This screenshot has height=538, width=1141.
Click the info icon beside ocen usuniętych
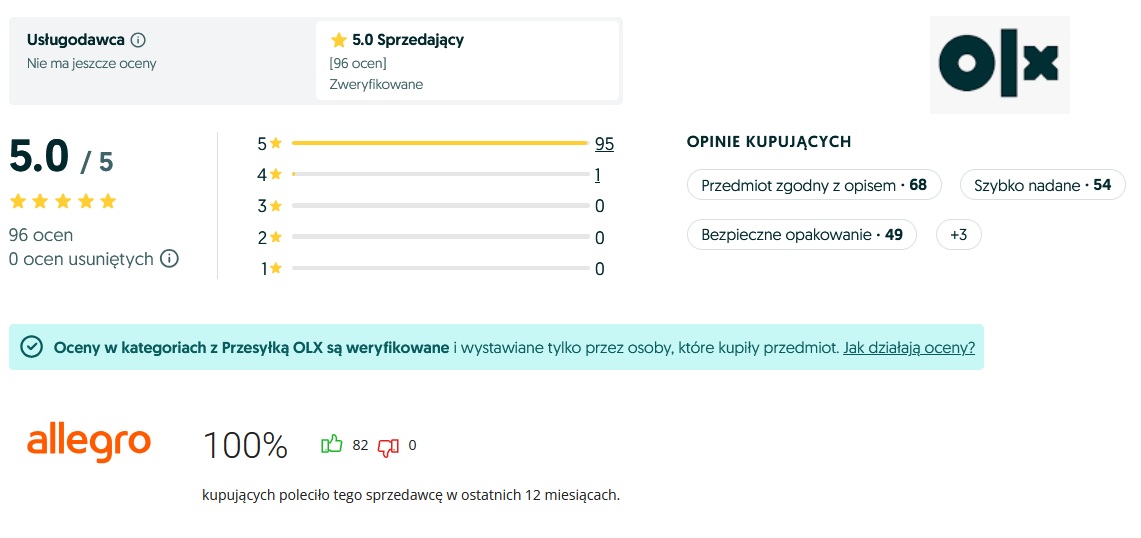point(170,259)
